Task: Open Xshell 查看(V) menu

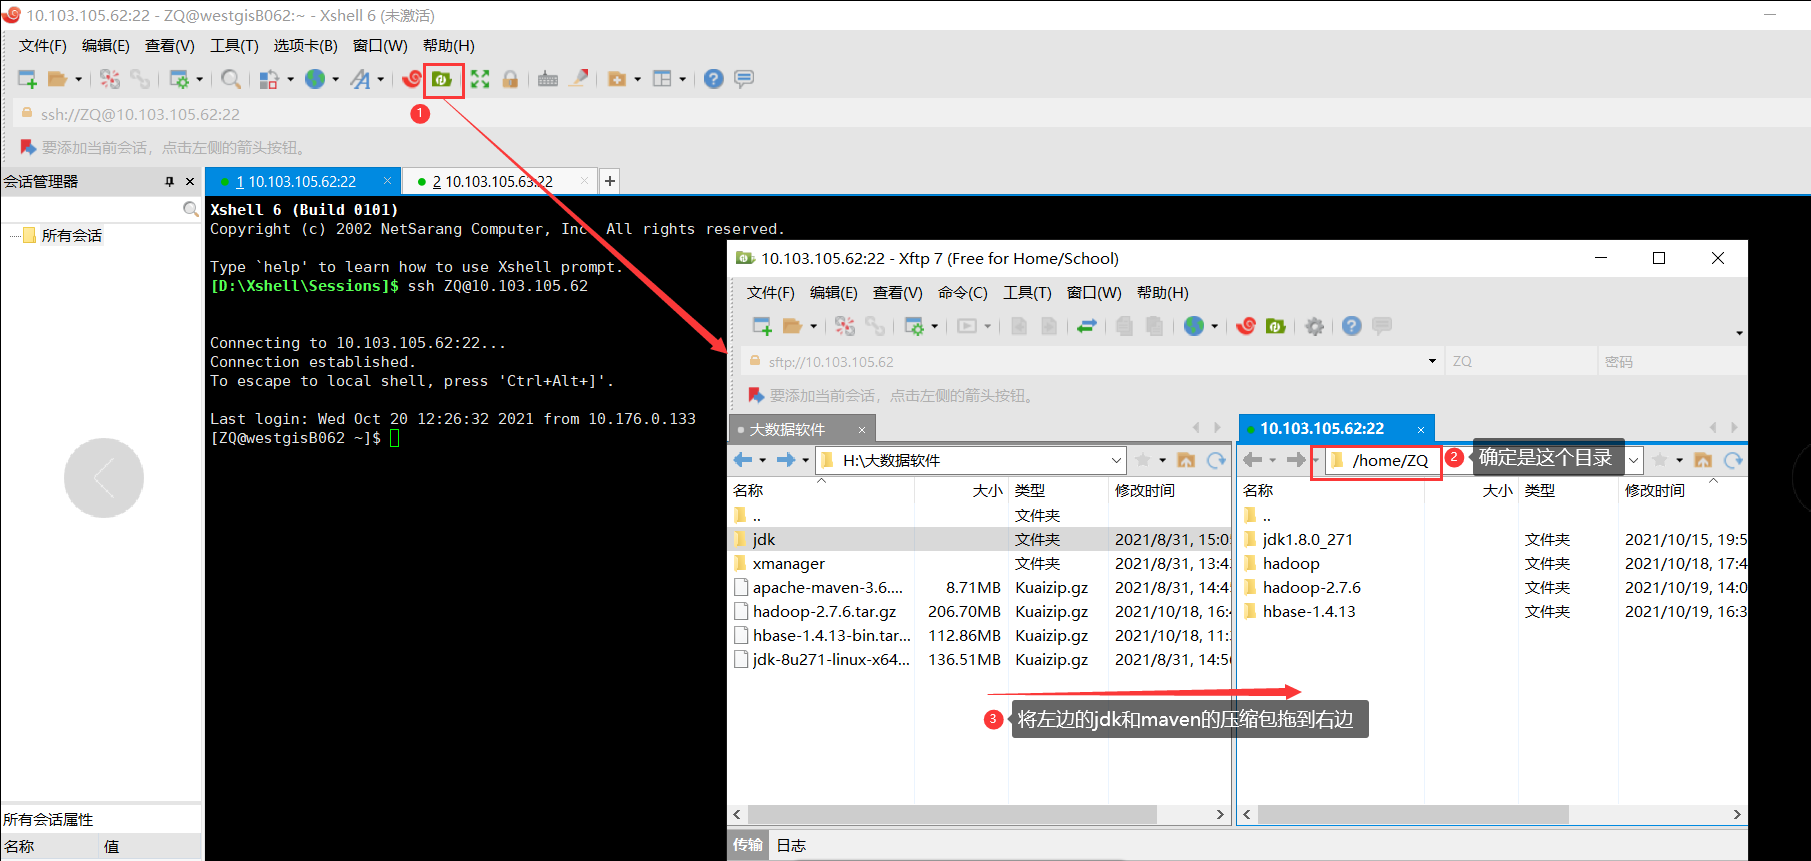Action: 169,46
